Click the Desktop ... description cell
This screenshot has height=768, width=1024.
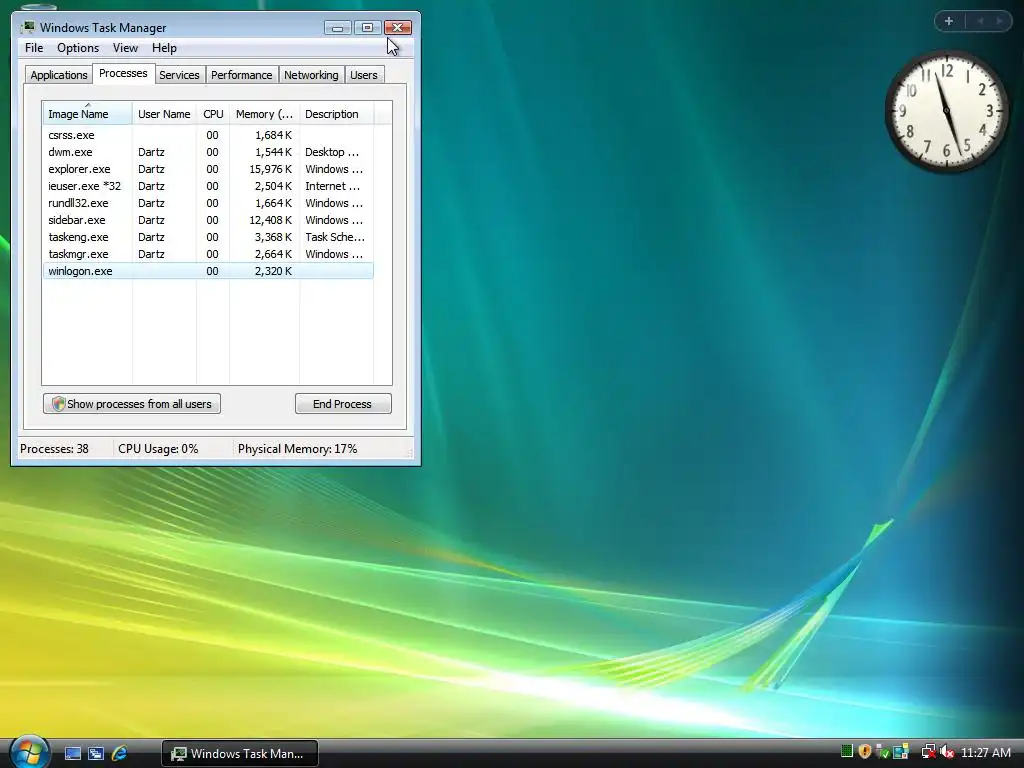(332, 152)
